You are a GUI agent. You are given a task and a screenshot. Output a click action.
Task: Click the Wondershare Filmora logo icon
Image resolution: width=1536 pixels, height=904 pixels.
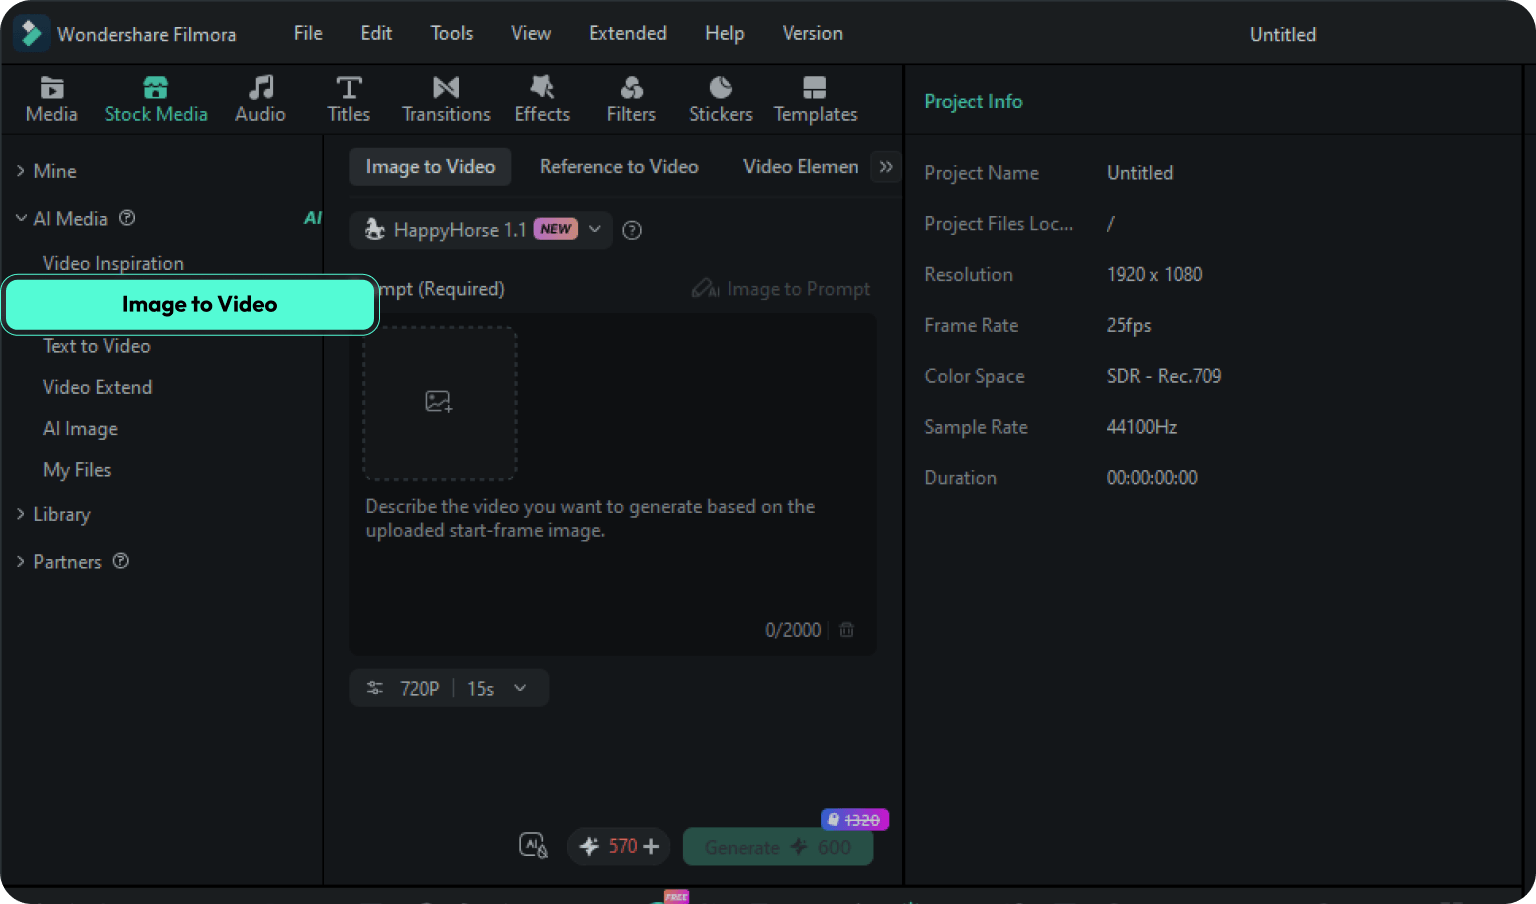pos(31,33)
